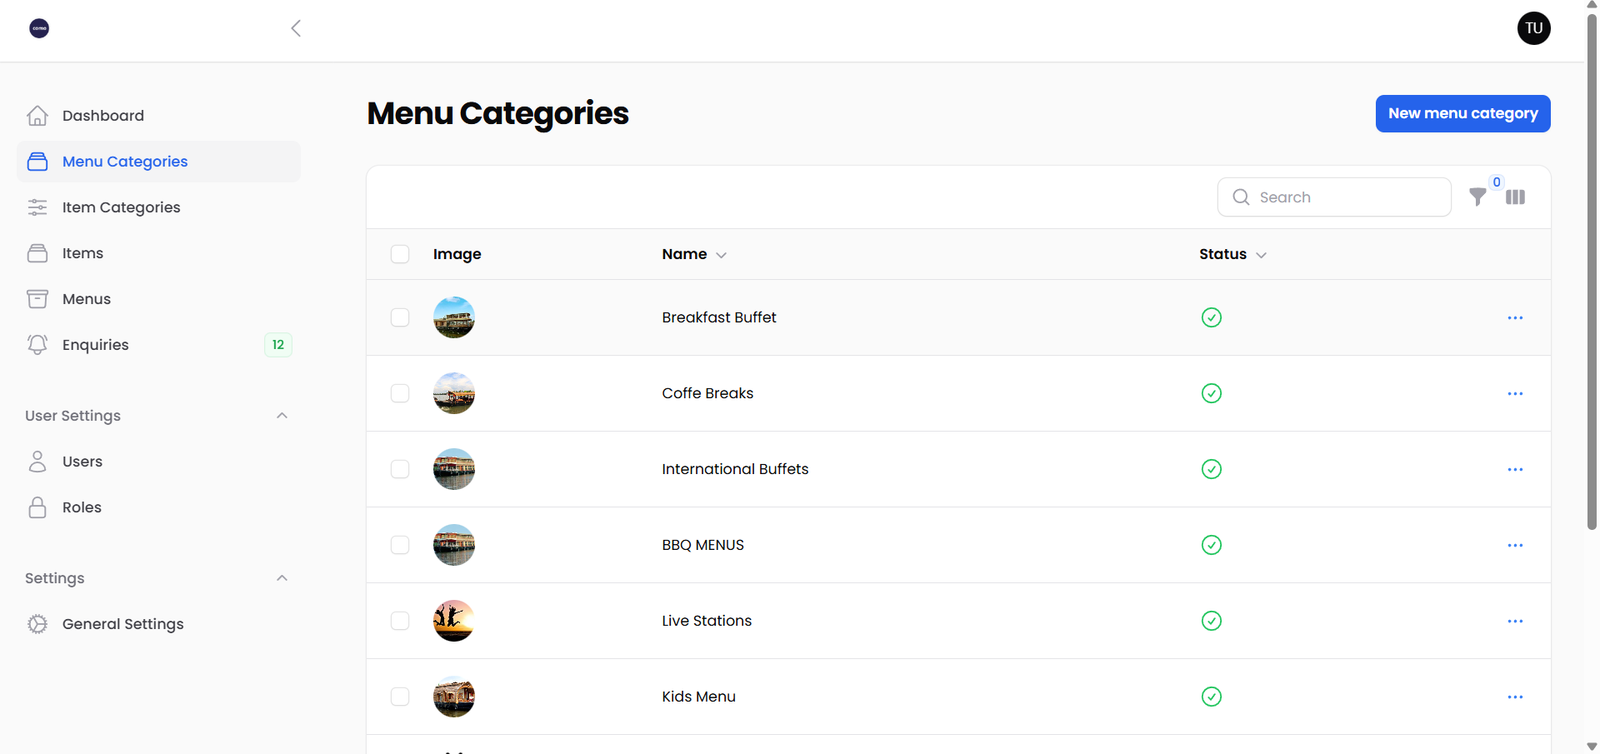Click the TU user avatar
Image resolution: width=1600 pixels, height=754 pixels.
(1533, 28)
